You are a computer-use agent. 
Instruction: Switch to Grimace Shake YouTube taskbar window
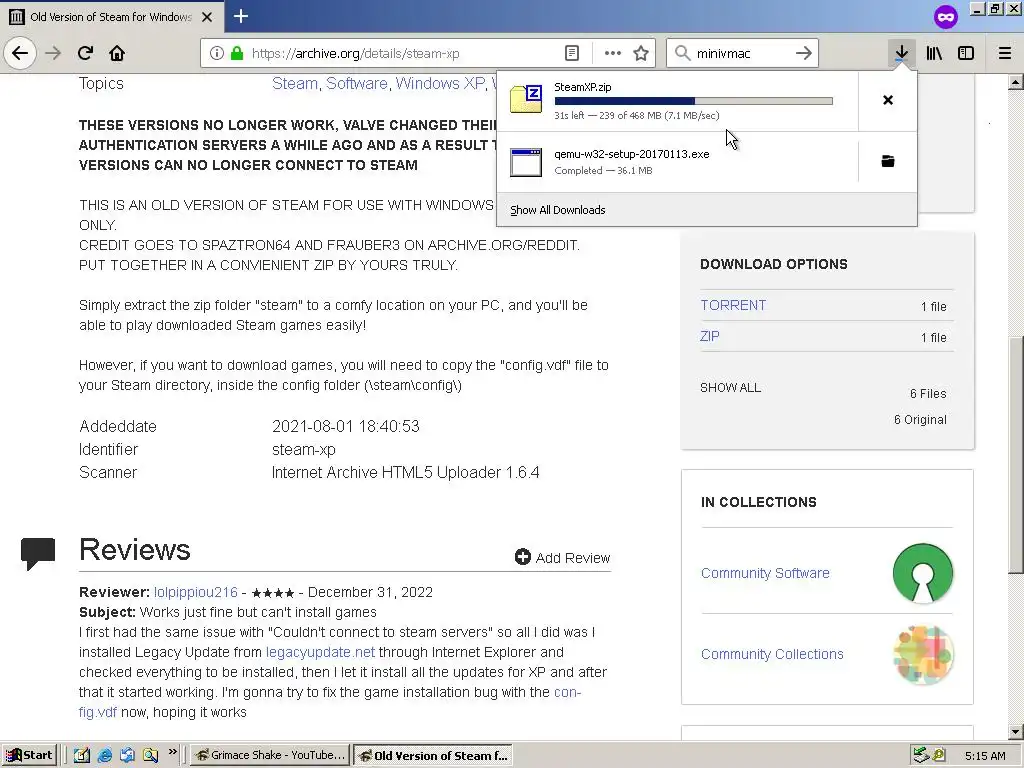(270, 755)
